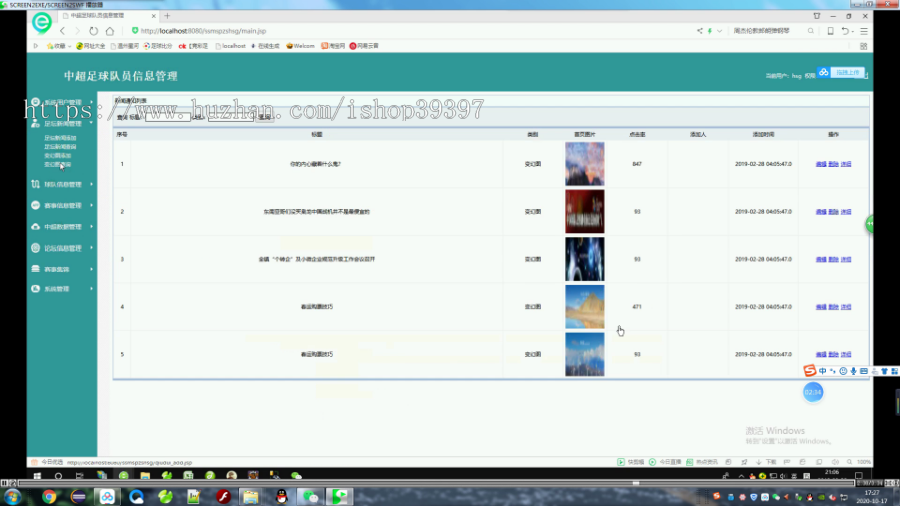Click the title search input field
Viewport: 900px width, 506px height.
pyautogui.click(x=168, y=117)
